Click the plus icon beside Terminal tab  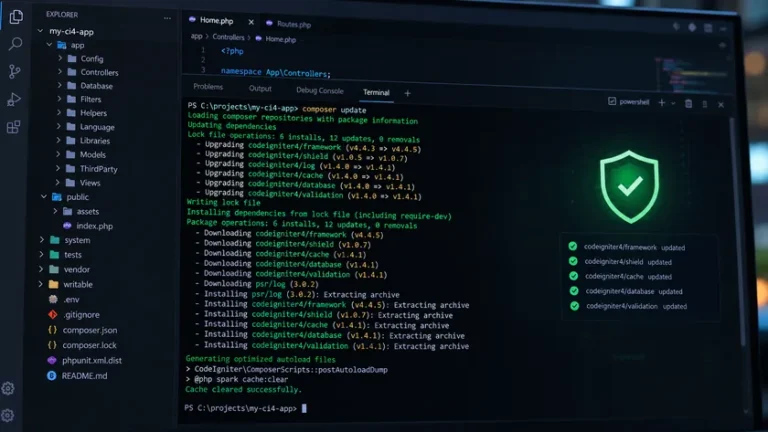coord(407,93)
